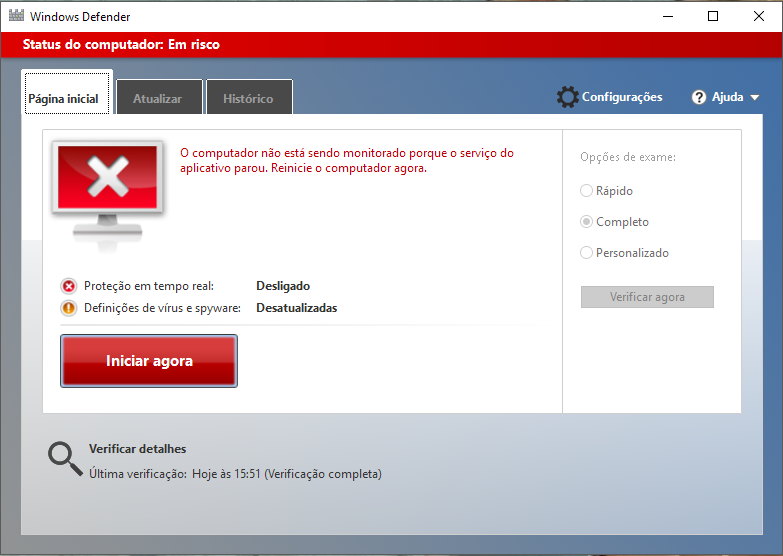Image resolution: width=783 pixels, height=556 pixels.
Task: Click the Windows Defender castle icon in title bar
Action: pyautogui.click(x=16, y=15)
